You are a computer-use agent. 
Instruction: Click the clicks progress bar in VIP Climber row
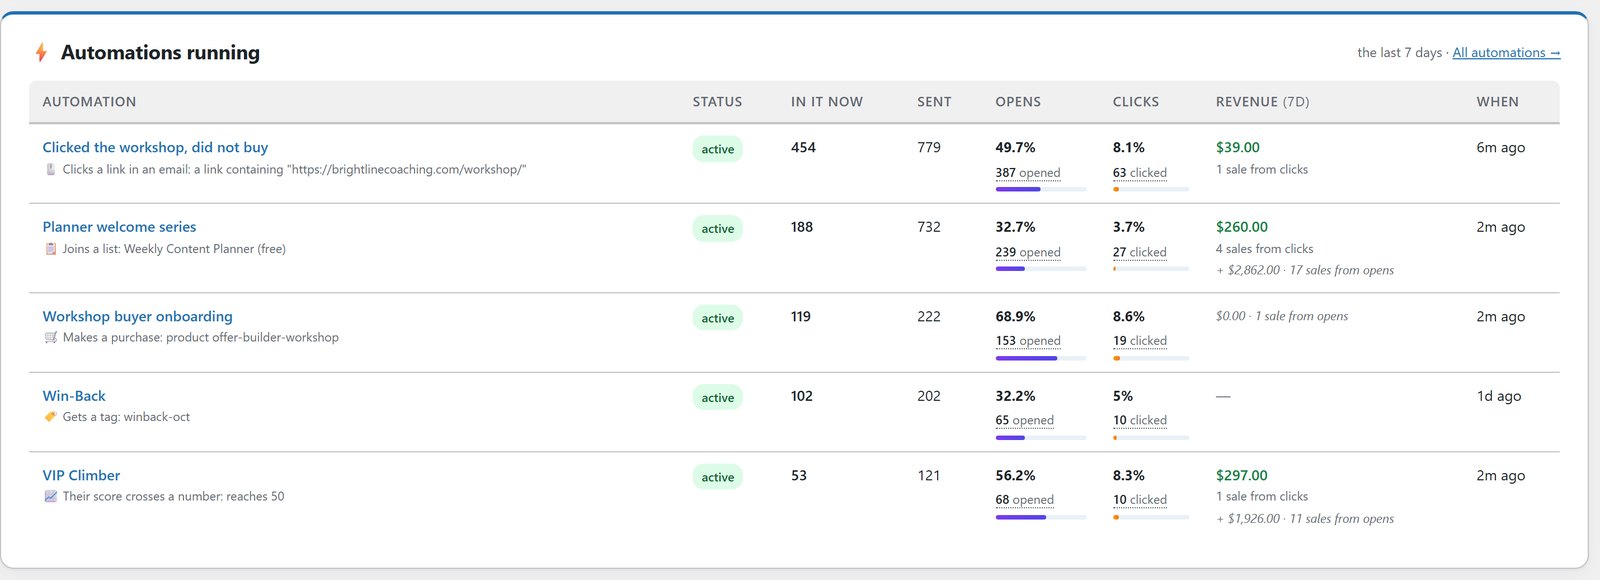pyautogui.click(x=1151, y=517)
